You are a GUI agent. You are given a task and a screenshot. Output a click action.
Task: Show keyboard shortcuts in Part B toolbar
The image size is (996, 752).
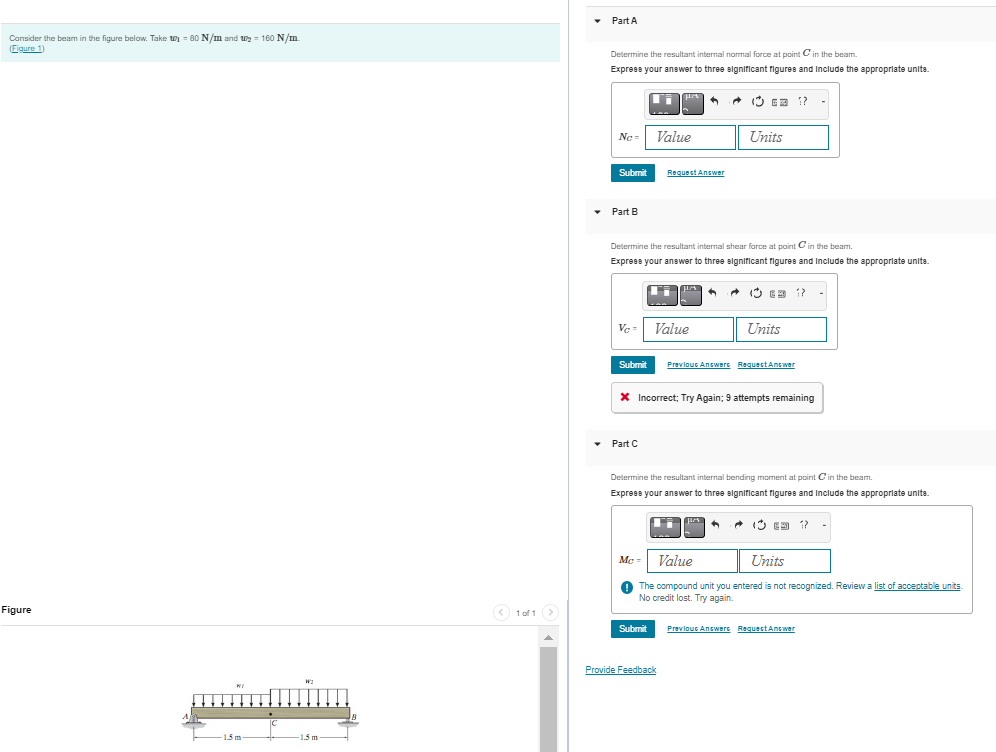(777, 293)
